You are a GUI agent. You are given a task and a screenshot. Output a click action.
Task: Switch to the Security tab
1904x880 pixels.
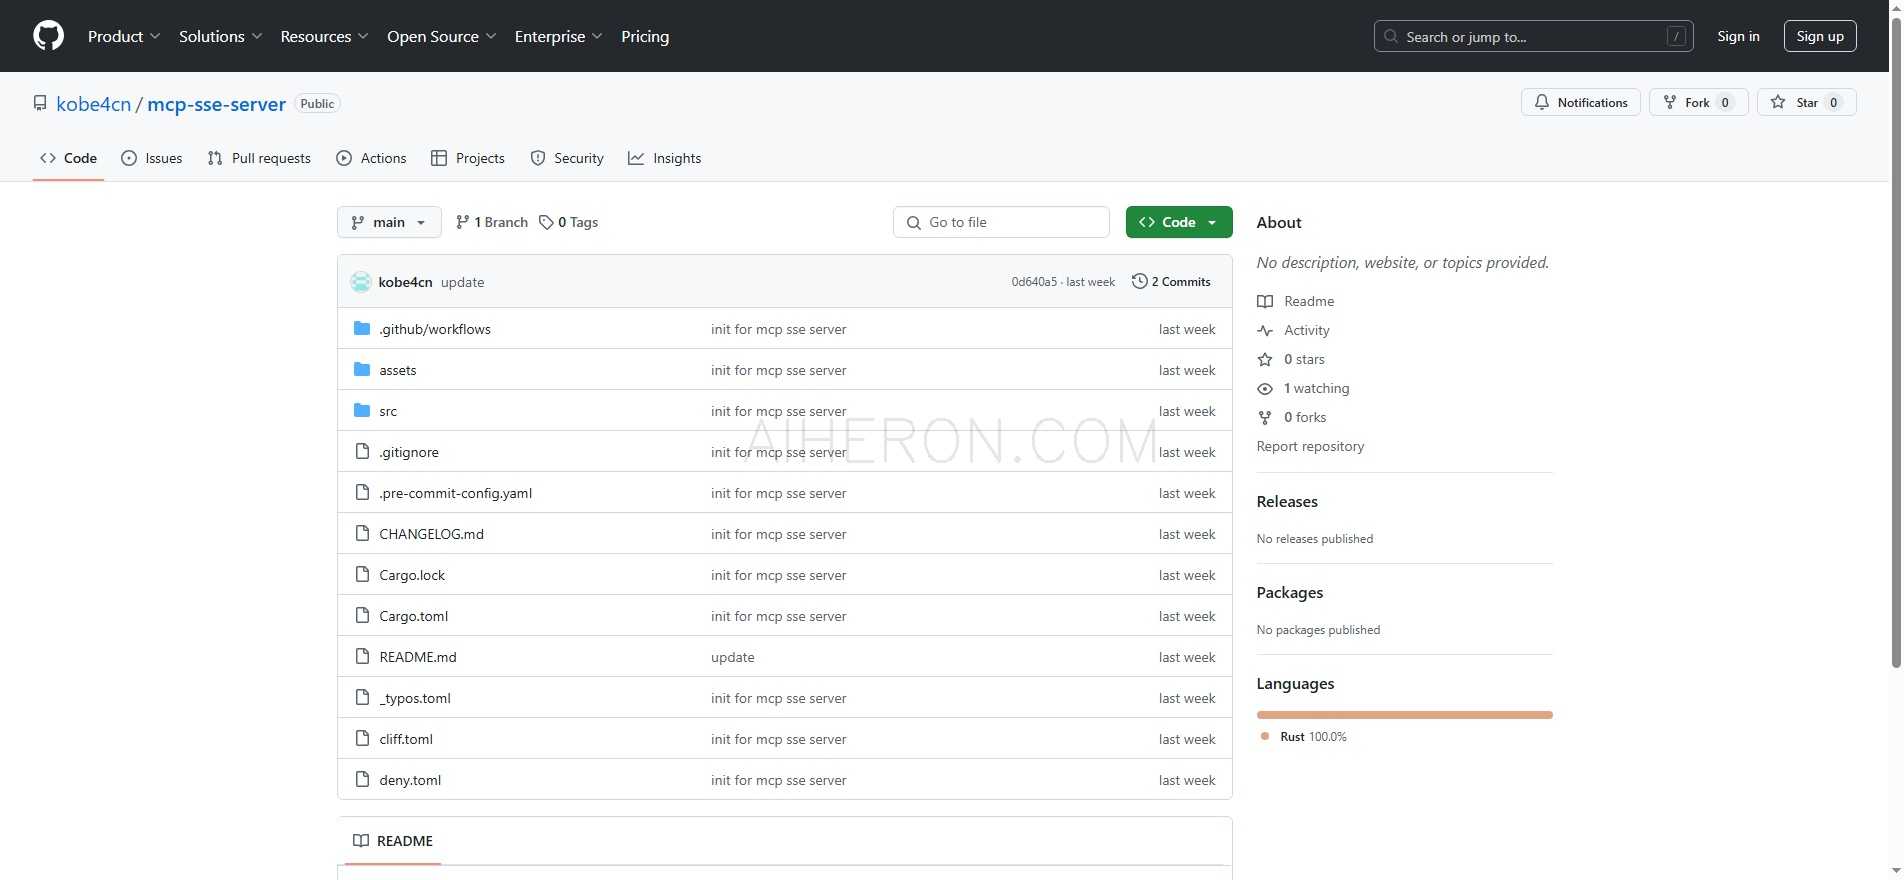click(x=567, y=158)
